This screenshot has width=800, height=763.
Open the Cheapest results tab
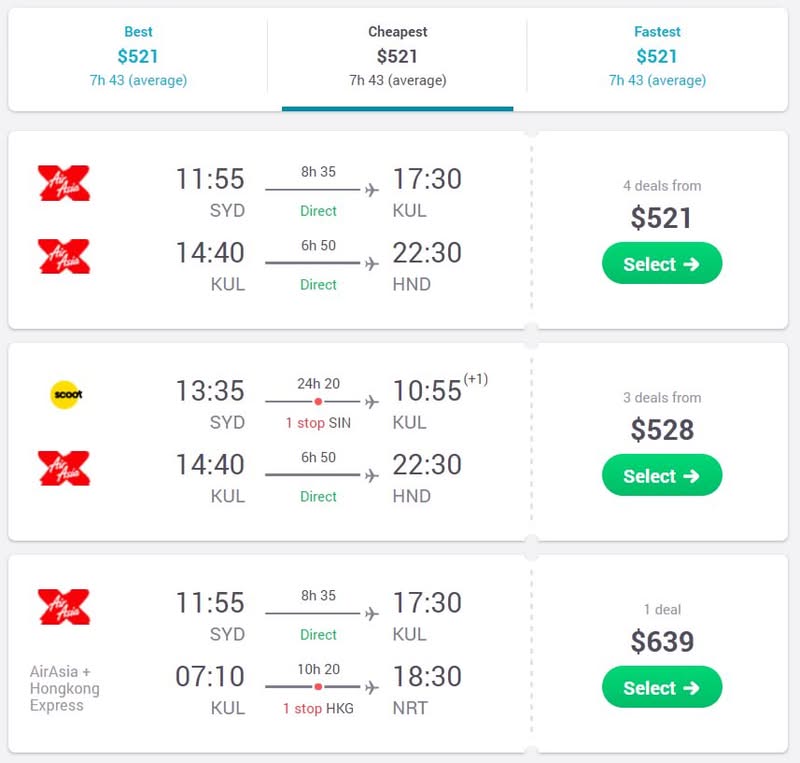point(397,55)
